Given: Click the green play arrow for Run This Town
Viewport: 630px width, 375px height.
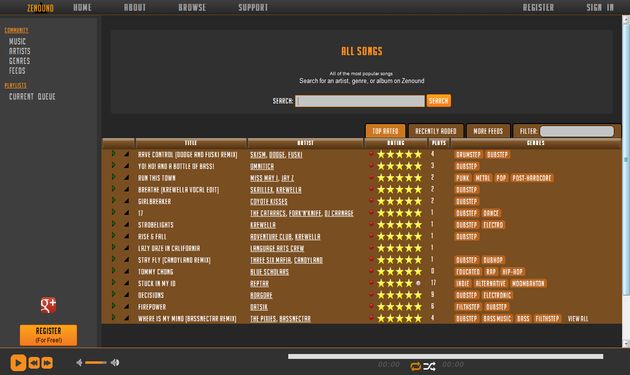Looking at the screenshot, I should [x=113, y=177].
